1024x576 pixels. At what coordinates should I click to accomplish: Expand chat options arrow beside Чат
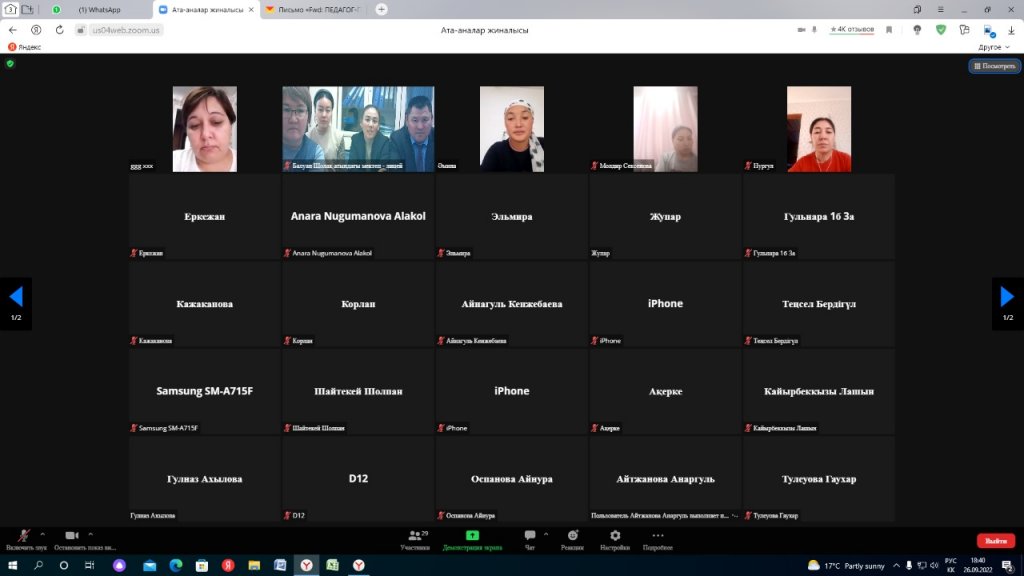pyautogui.click(x=545, y=533)
